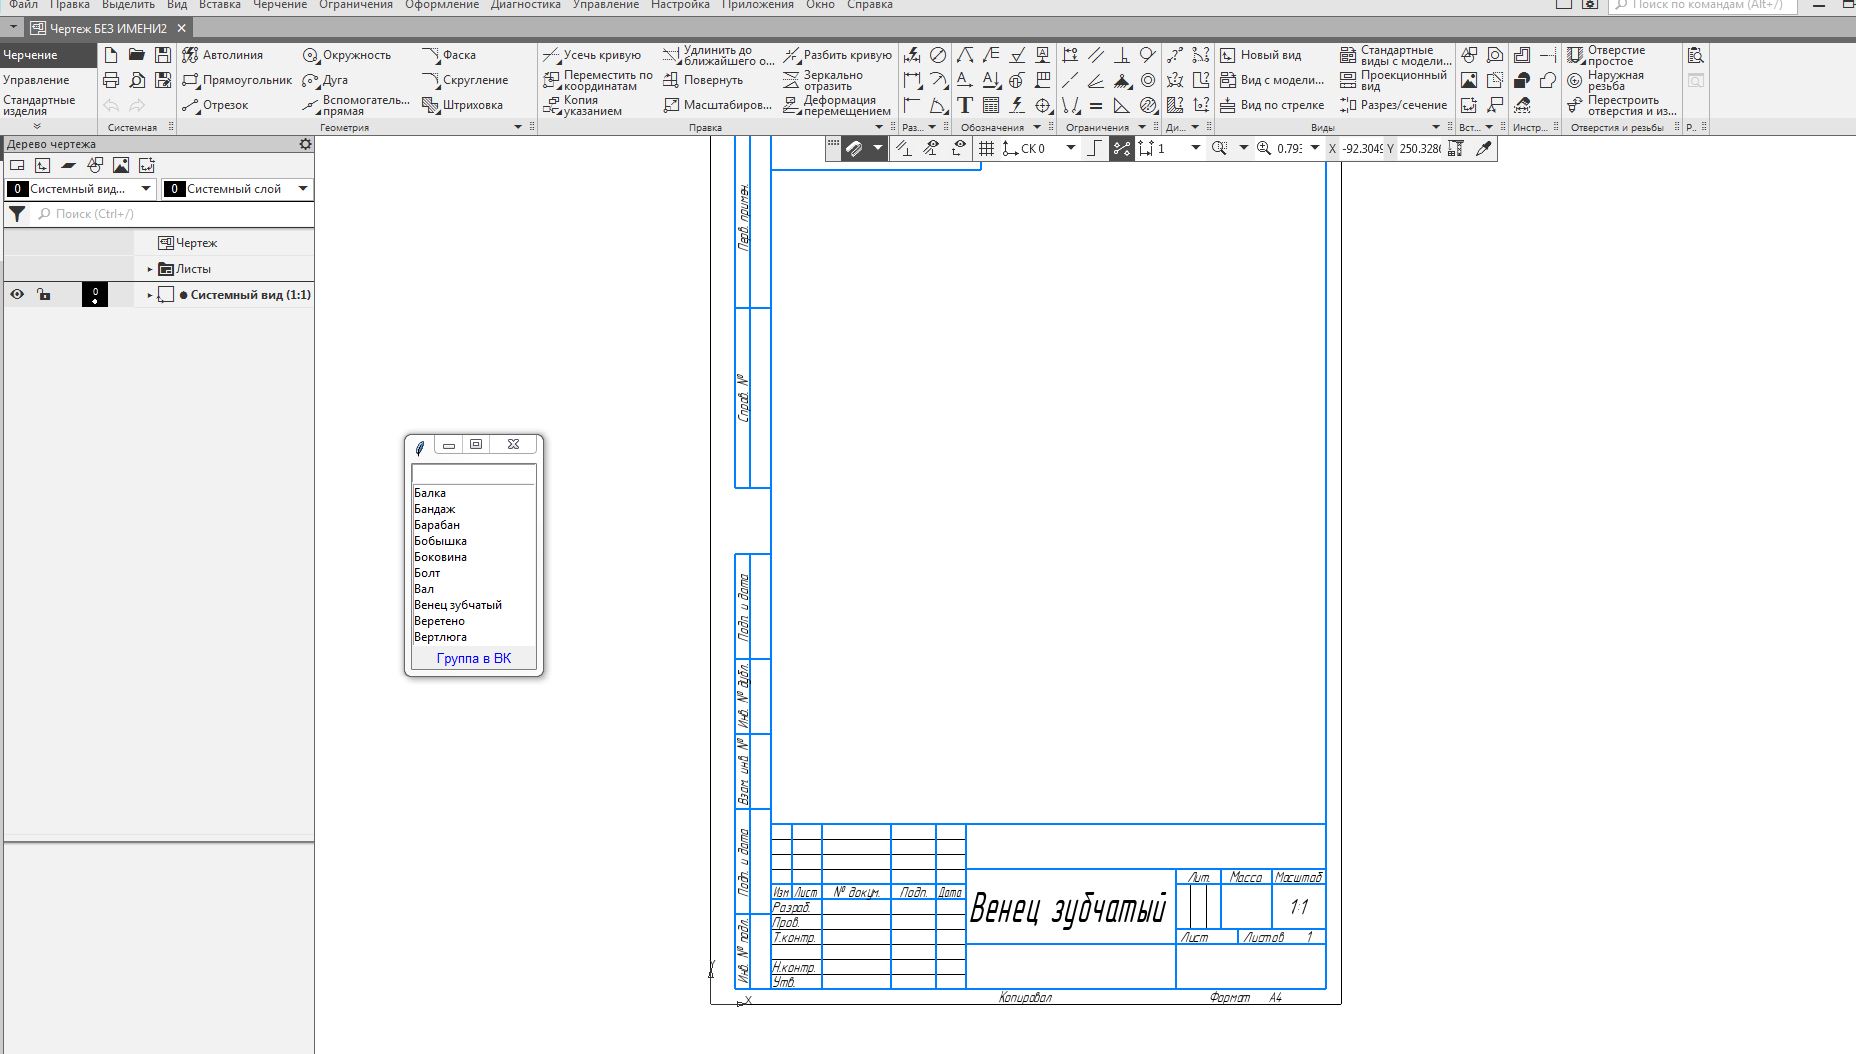Click the popup window's text entry field
The width and height of the screenshot is (1856, 1054).
coord(474,474)
